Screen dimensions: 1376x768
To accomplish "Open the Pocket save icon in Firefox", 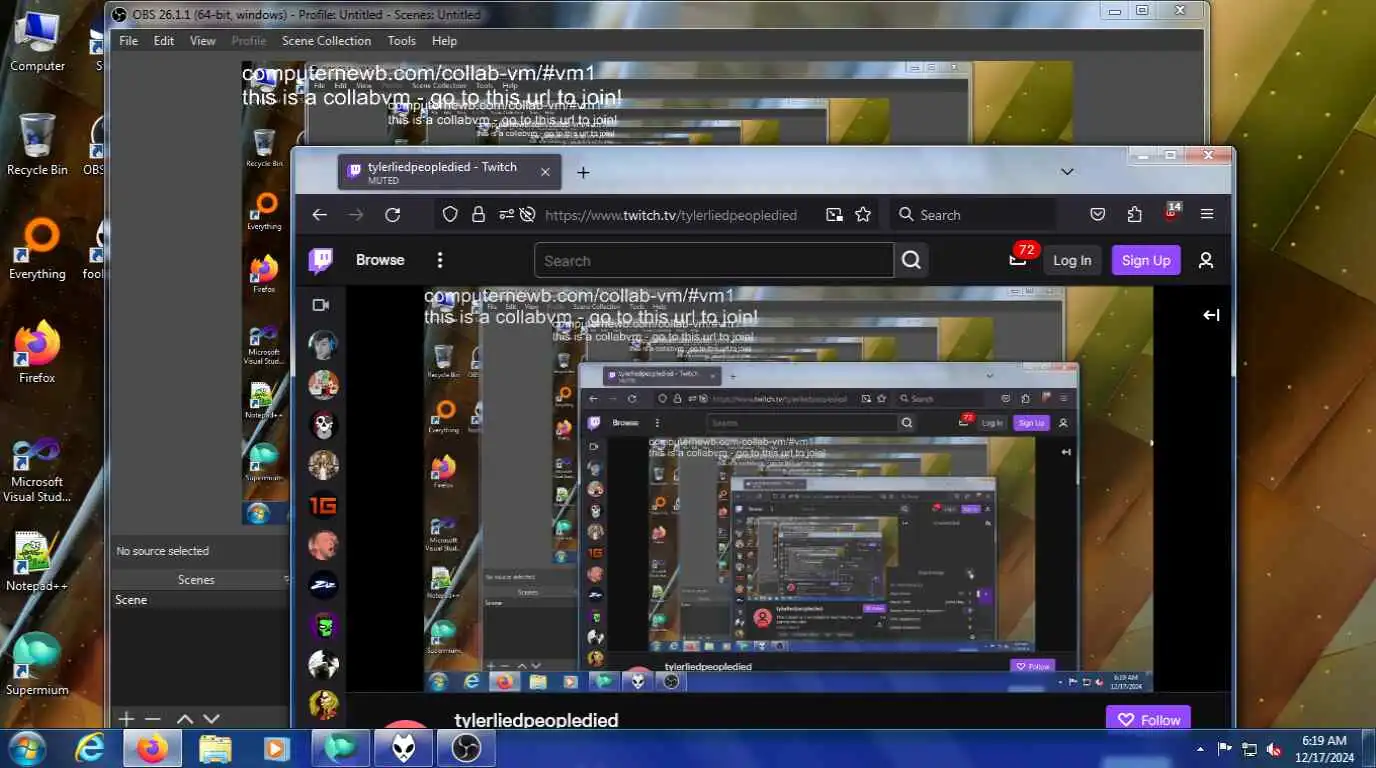I will click(1097, 215).
